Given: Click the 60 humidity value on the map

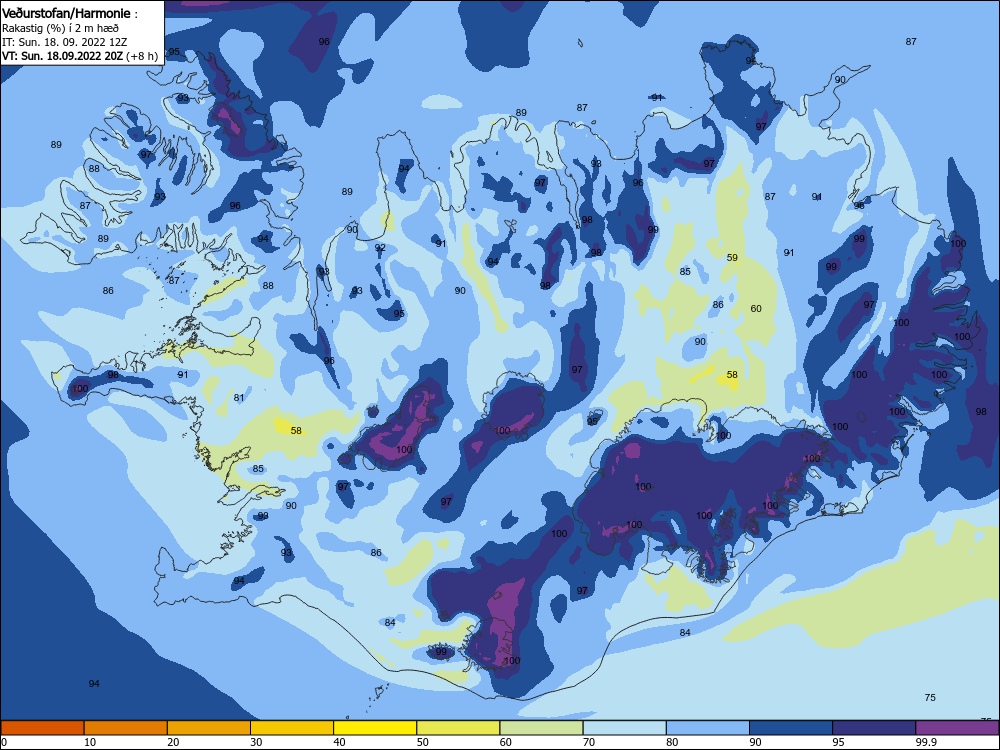Looking at the screenshot, I should click(x=756, y=309).
